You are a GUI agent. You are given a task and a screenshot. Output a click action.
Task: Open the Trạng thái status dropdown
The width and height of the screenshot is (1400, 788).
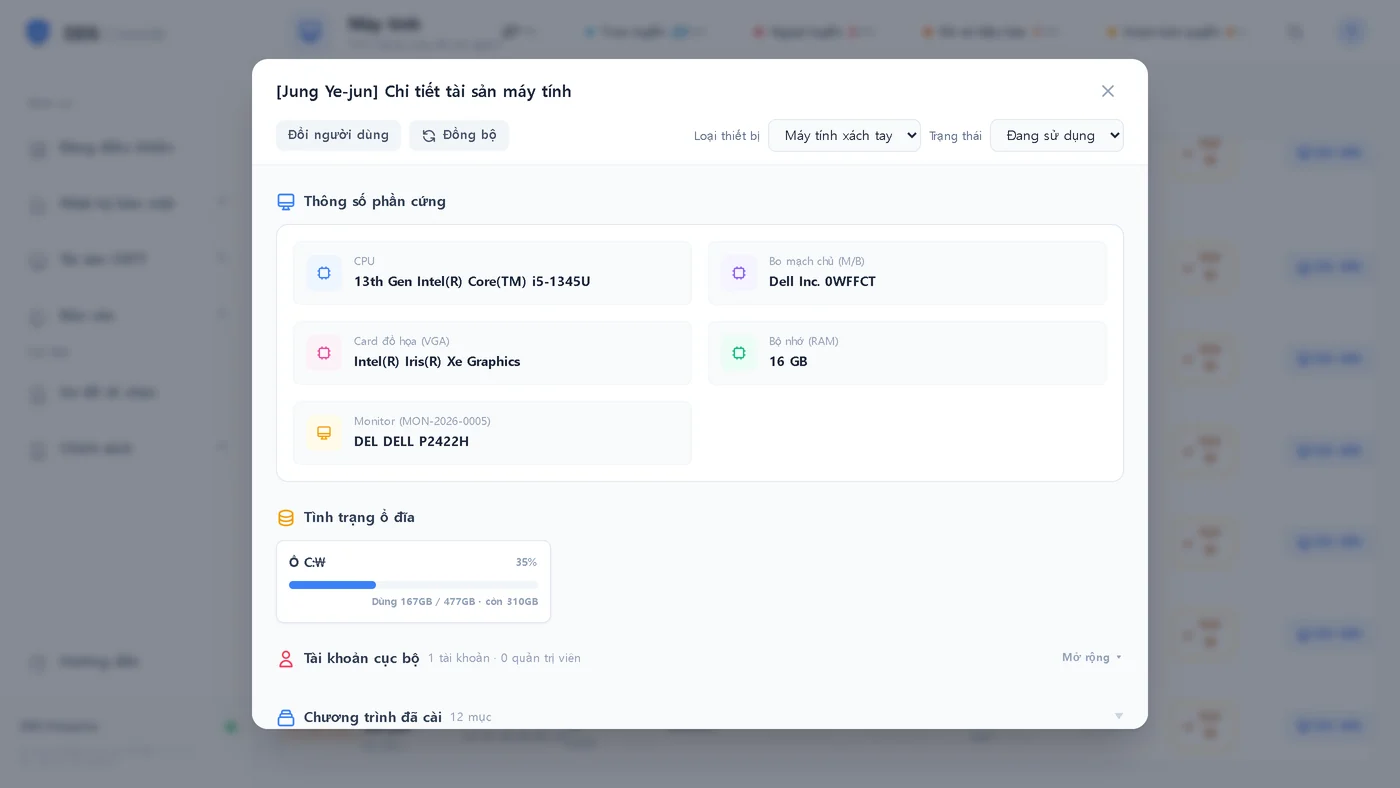(1057, 135)
